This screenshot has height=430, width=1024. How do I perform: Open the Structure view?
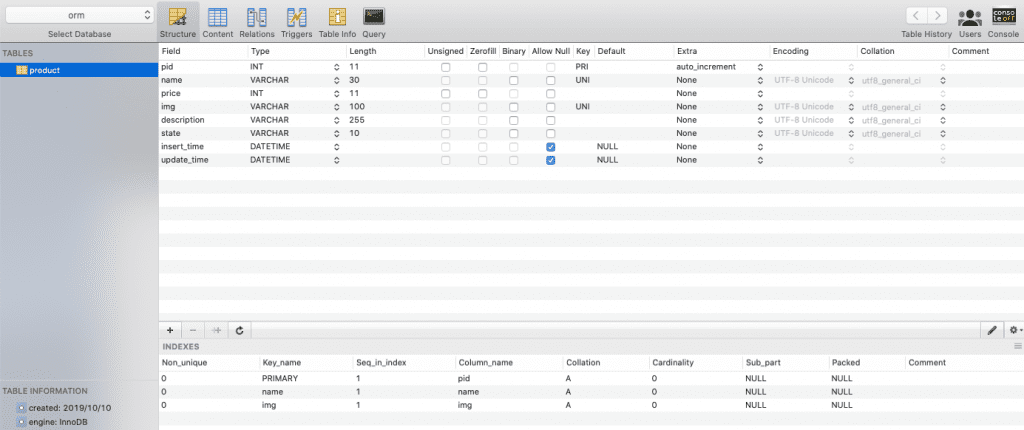click(x=178, y=22)
